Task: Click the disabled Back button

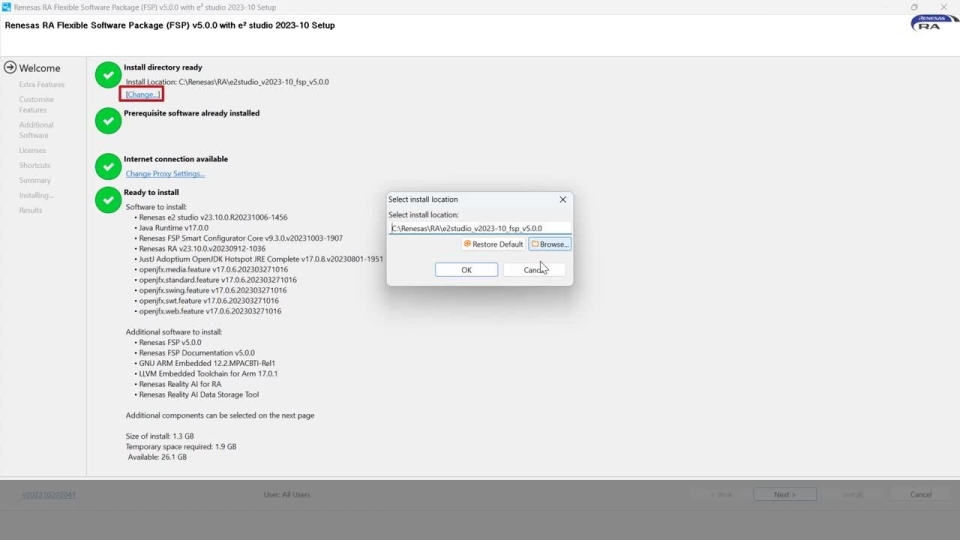Action: [721, 495]
